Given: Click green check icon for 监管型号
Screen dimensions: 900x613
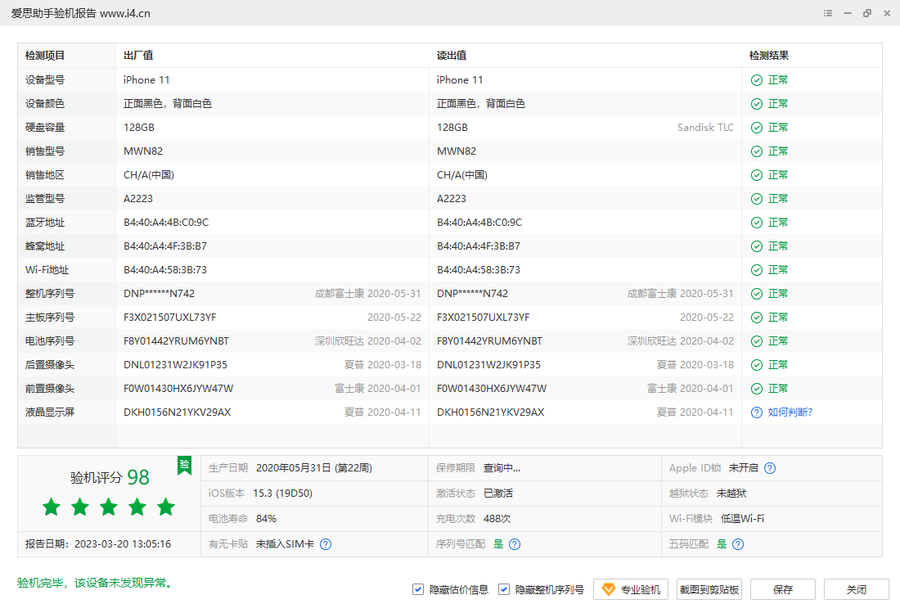Looking at the screenshot, I should 757,199.
